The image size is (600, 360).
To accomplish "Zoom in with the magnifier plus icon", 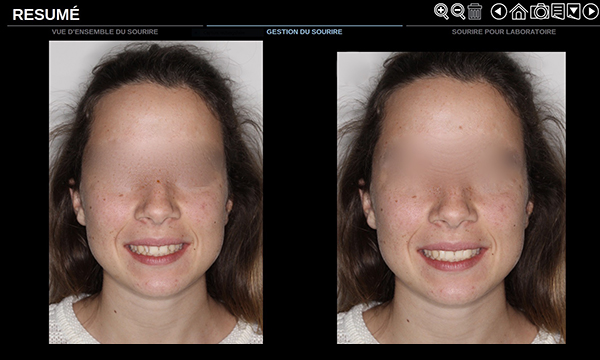I will (x=441, y=11).
